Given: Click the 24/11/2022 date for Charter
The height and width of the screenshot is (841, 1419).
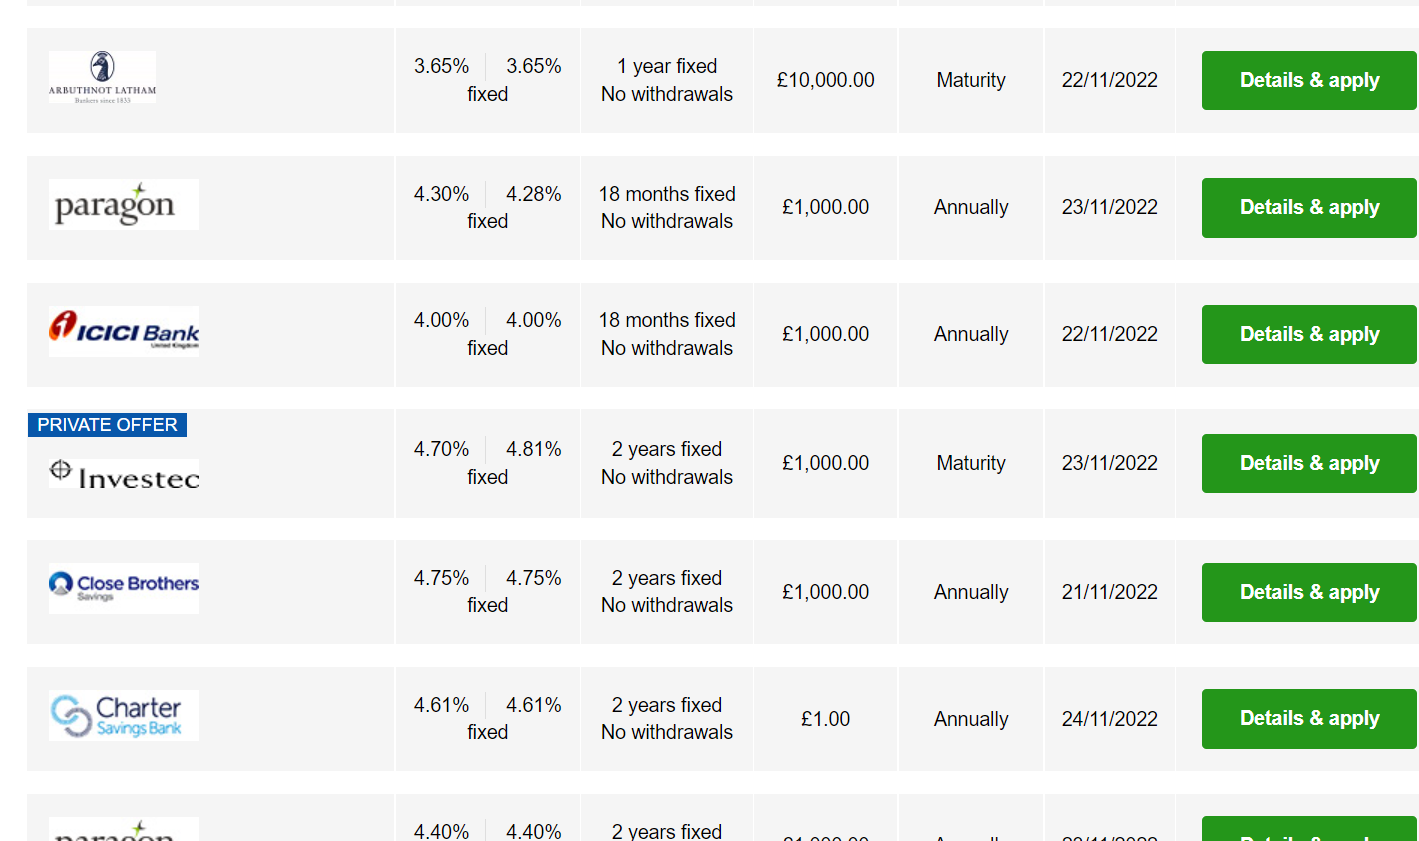Looking at the screenshot, I should coord(1110,719).
